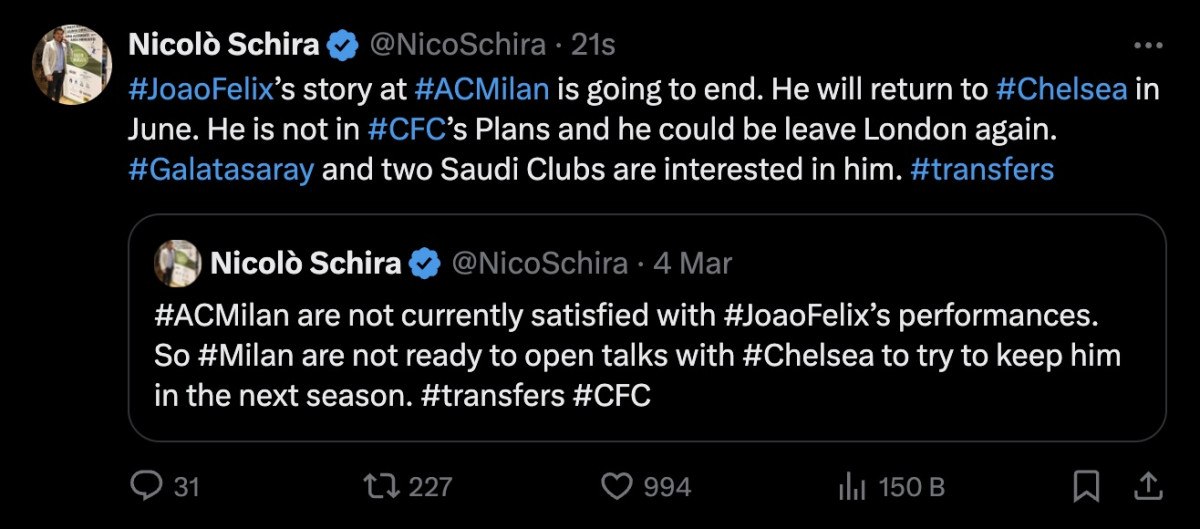Click the quoted tweet's small avatar

[x=177, y=264]
